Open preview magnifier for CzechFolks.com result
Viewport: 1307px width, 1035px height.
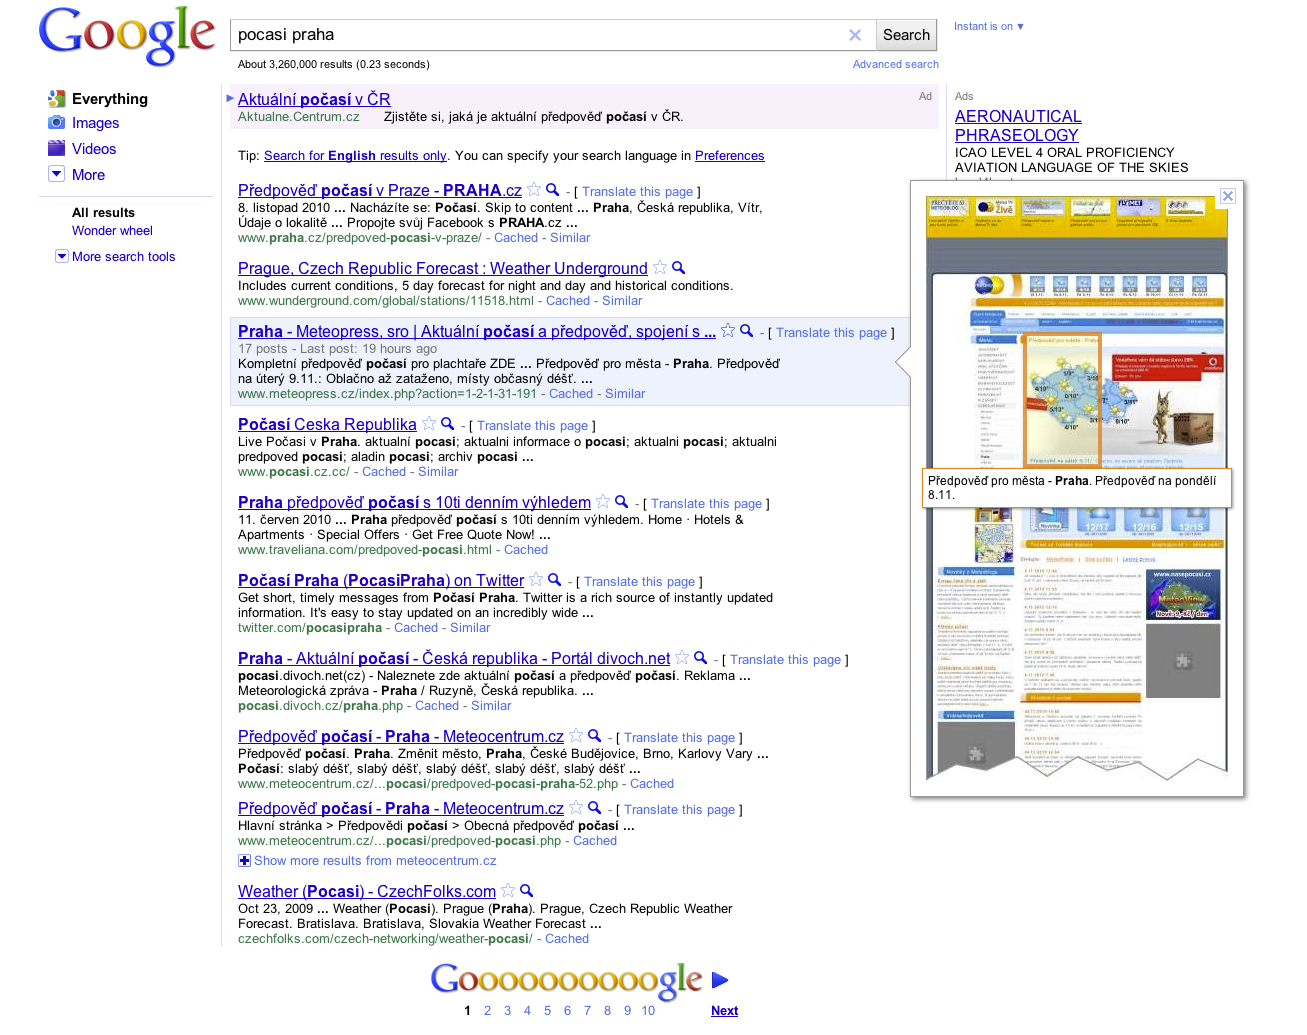click(526, 890)
